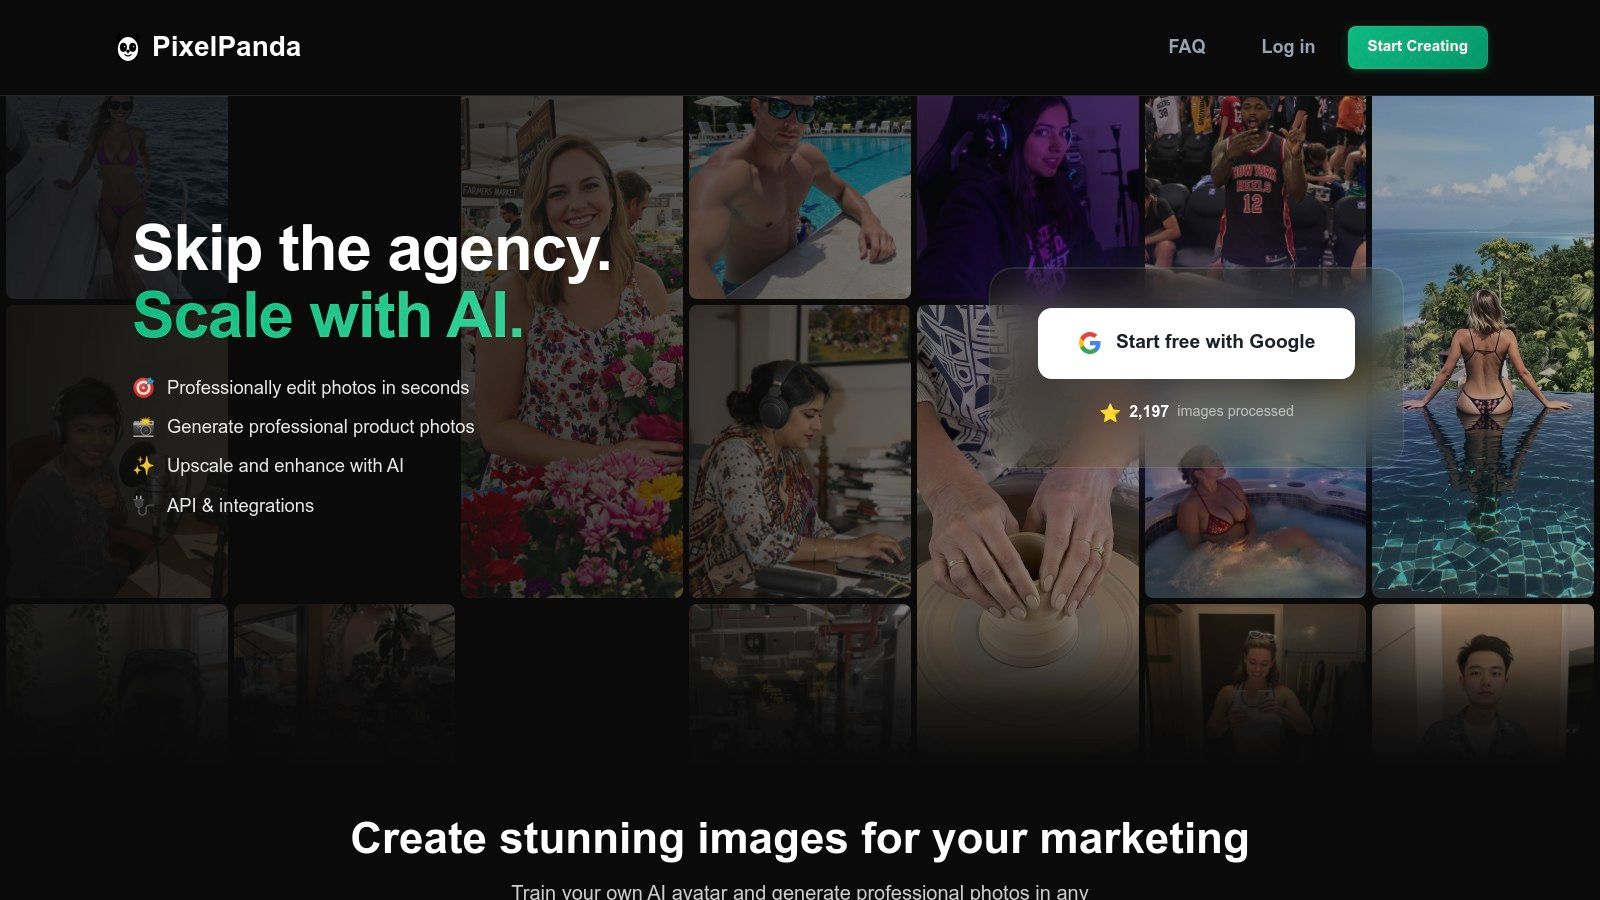The width and height of the screenshot is (1600, 900).
Task: Click Start free with Google button
Action: point(1196,343)
